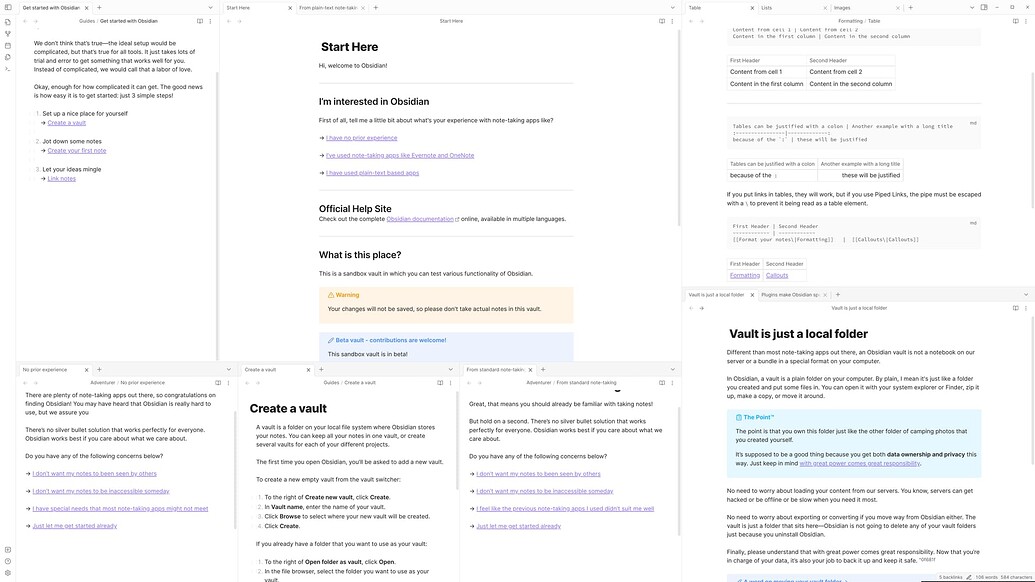Image resolution: width=1035 pixels, height=582 pixels.
Task: Follow Create your first note link
Action: (x=77, y=150)
